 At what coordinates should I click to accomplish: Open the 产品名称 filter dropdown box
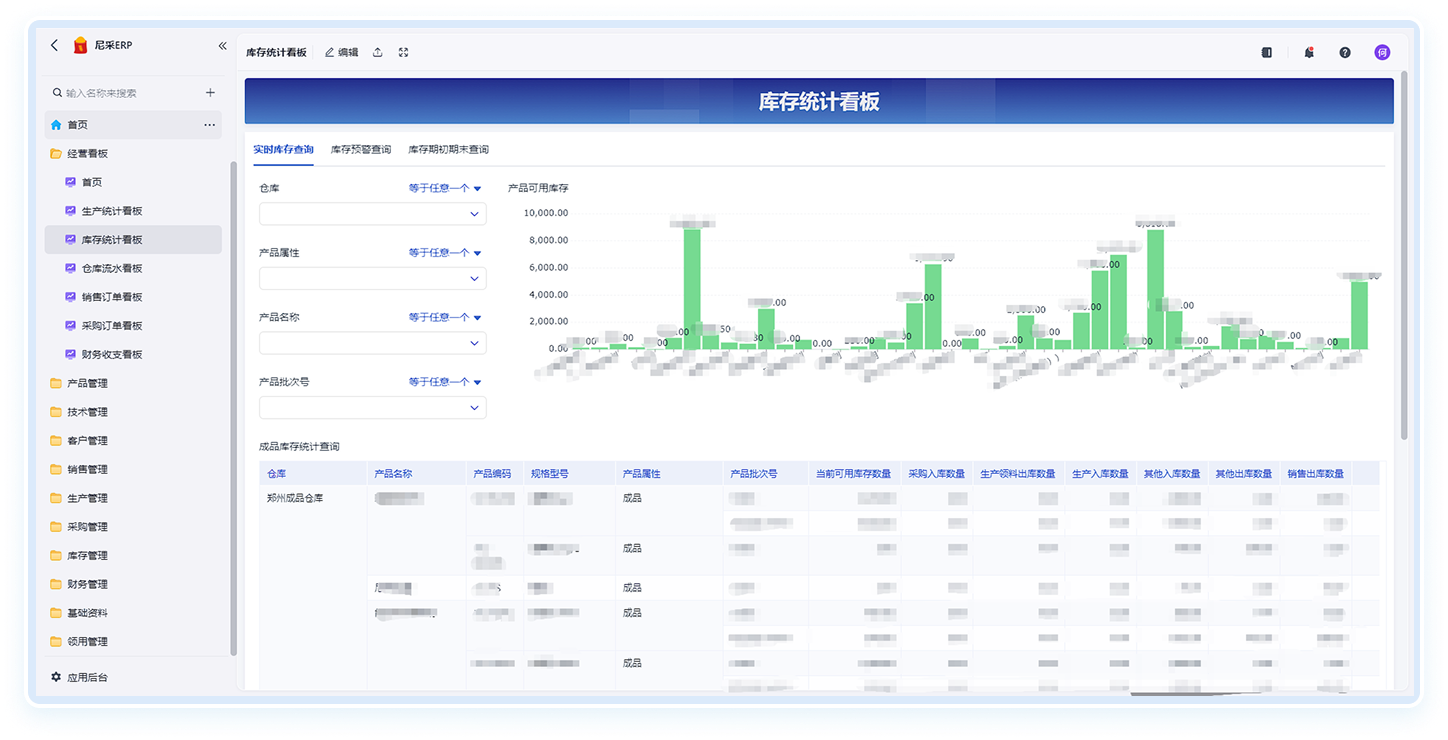372,343
